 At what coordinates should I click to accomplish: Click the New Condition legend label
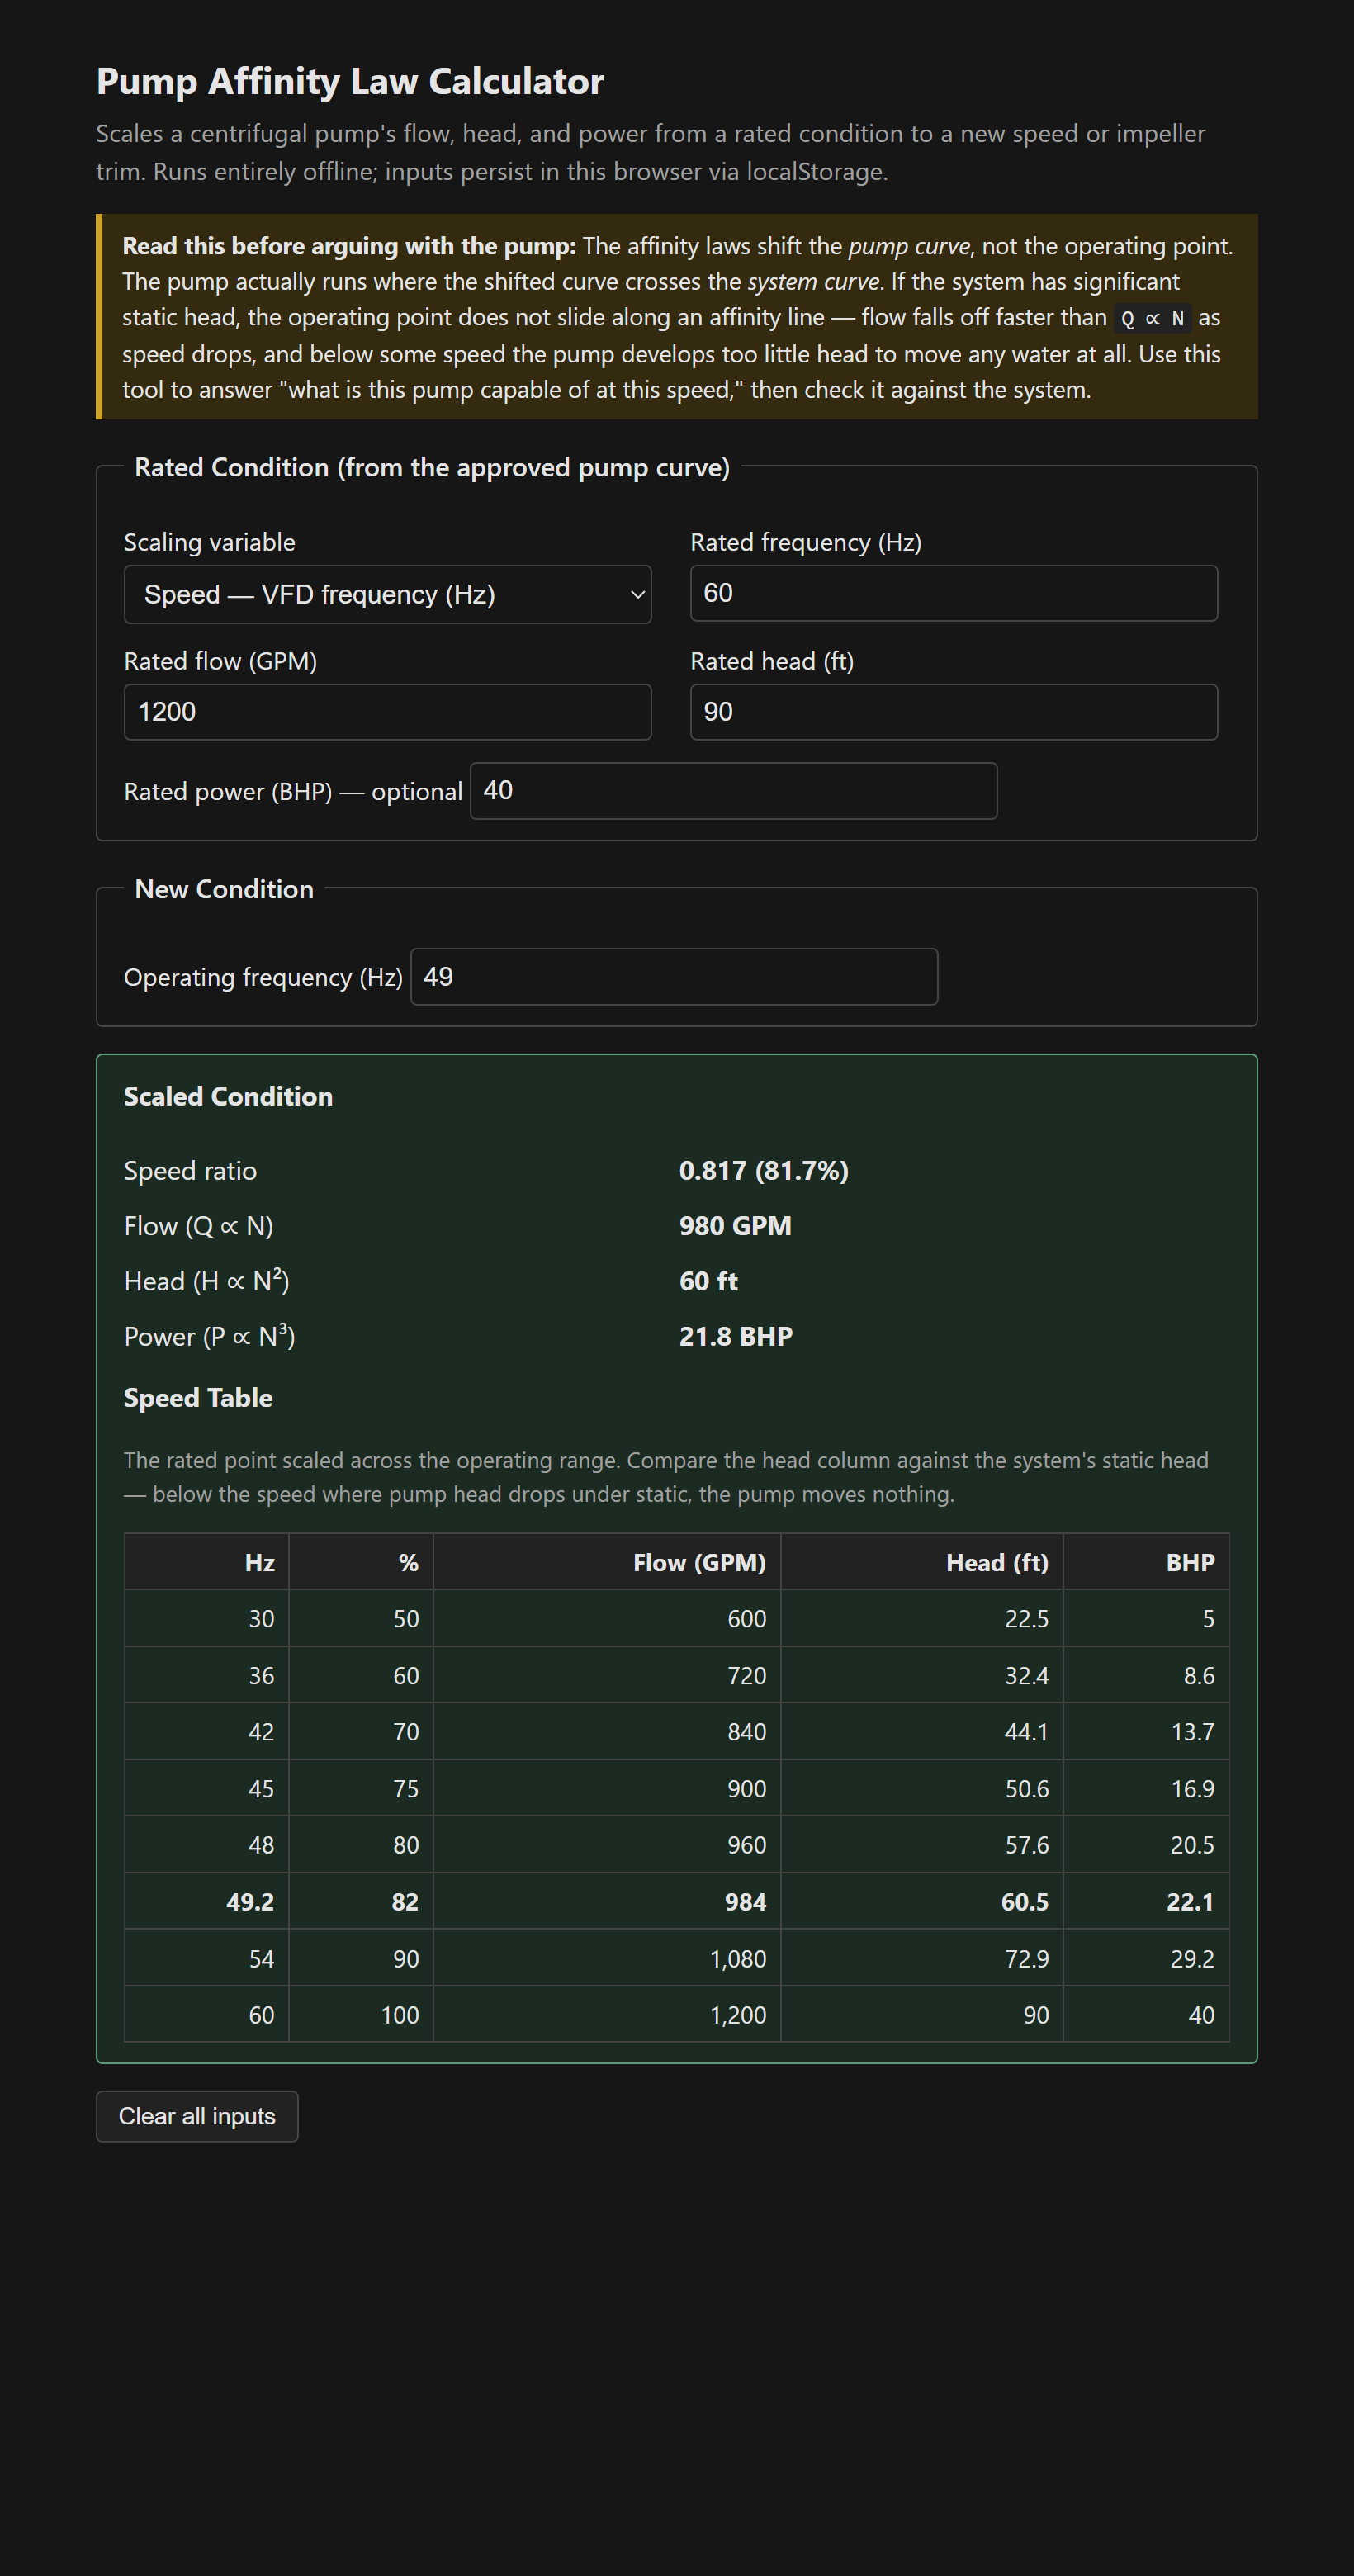[224, 889]
